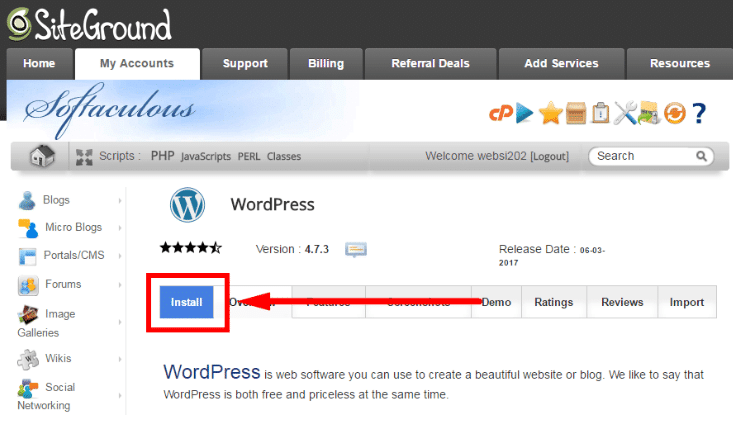Click the orange sync icon
The width and height of the screenshot is (733, 422).
pos(675,114)
